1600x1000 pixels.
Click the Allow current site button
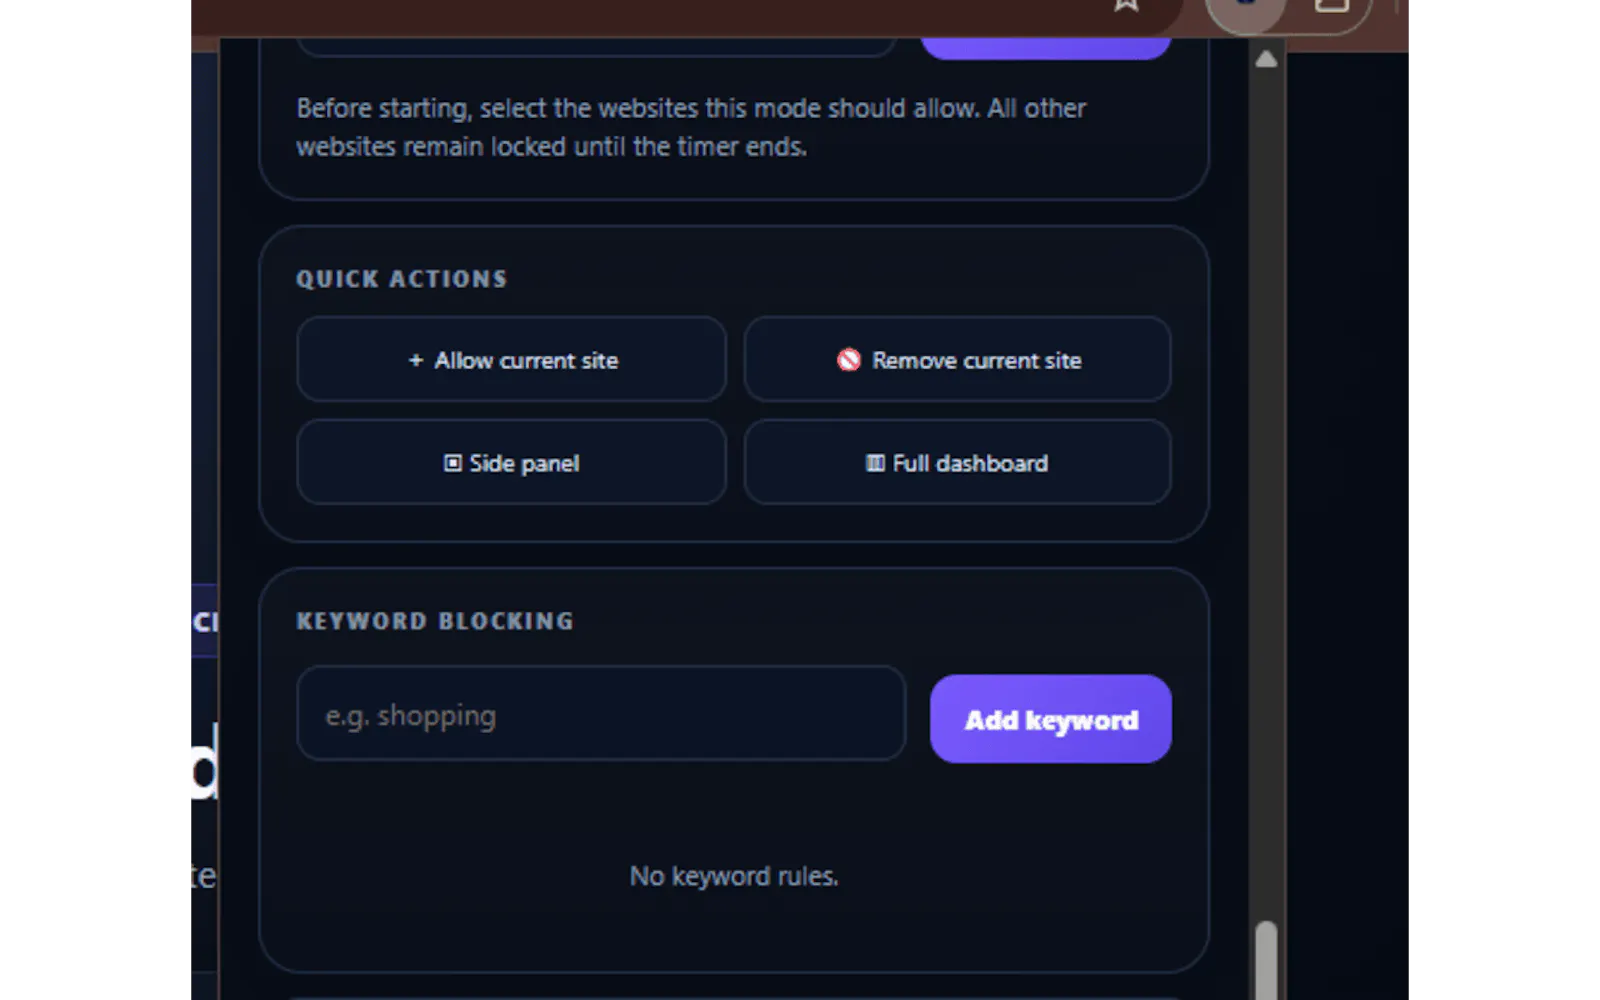[511, 360]
